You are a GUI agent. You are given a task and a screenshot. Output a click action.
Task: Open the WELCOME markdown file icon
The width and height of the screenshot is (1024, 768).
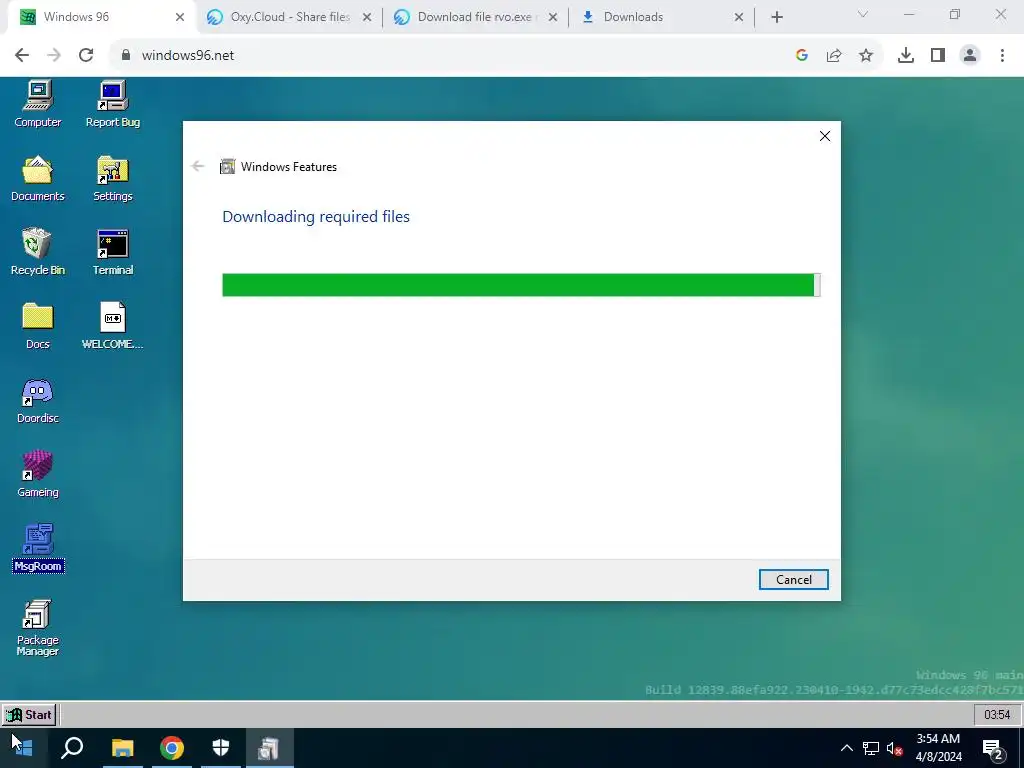(x=112, y=326)
